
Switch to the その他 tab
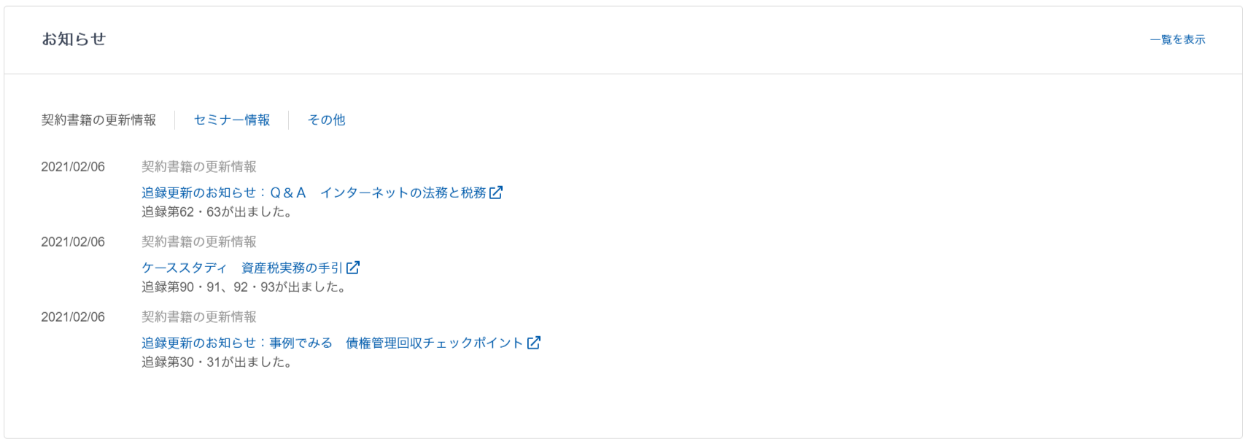326,120
